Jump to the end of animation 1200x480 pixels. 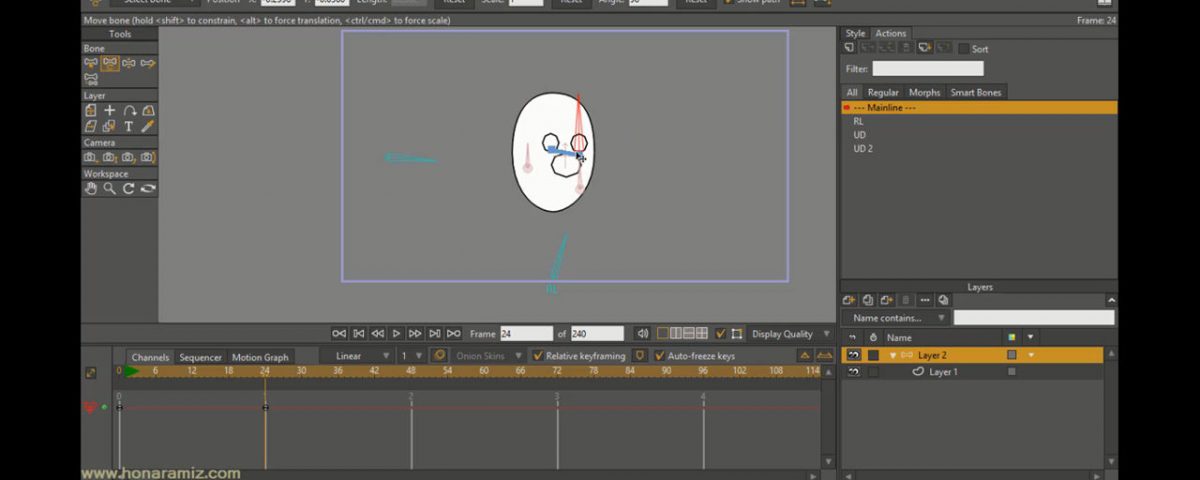[x=453, y=334]
